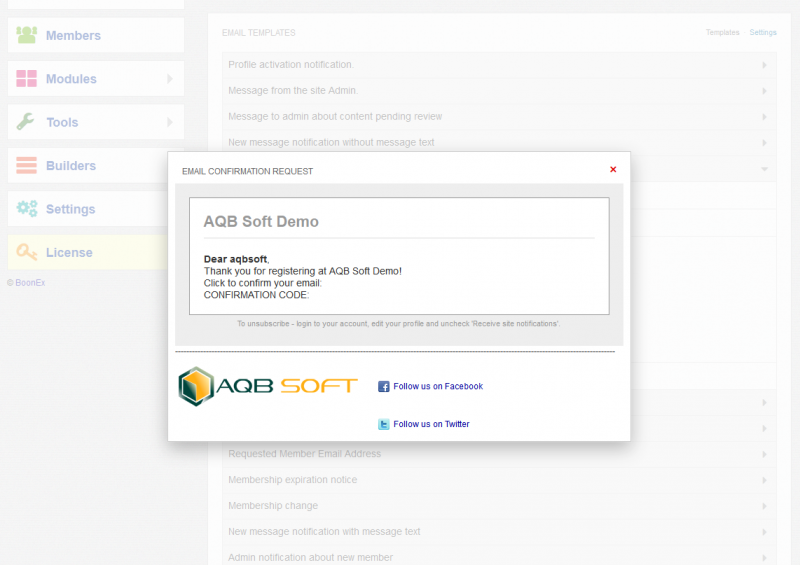Click the Builders stacked-bars icon
The height and width of the screenshot is (565, 800).
tap(27, 165)
